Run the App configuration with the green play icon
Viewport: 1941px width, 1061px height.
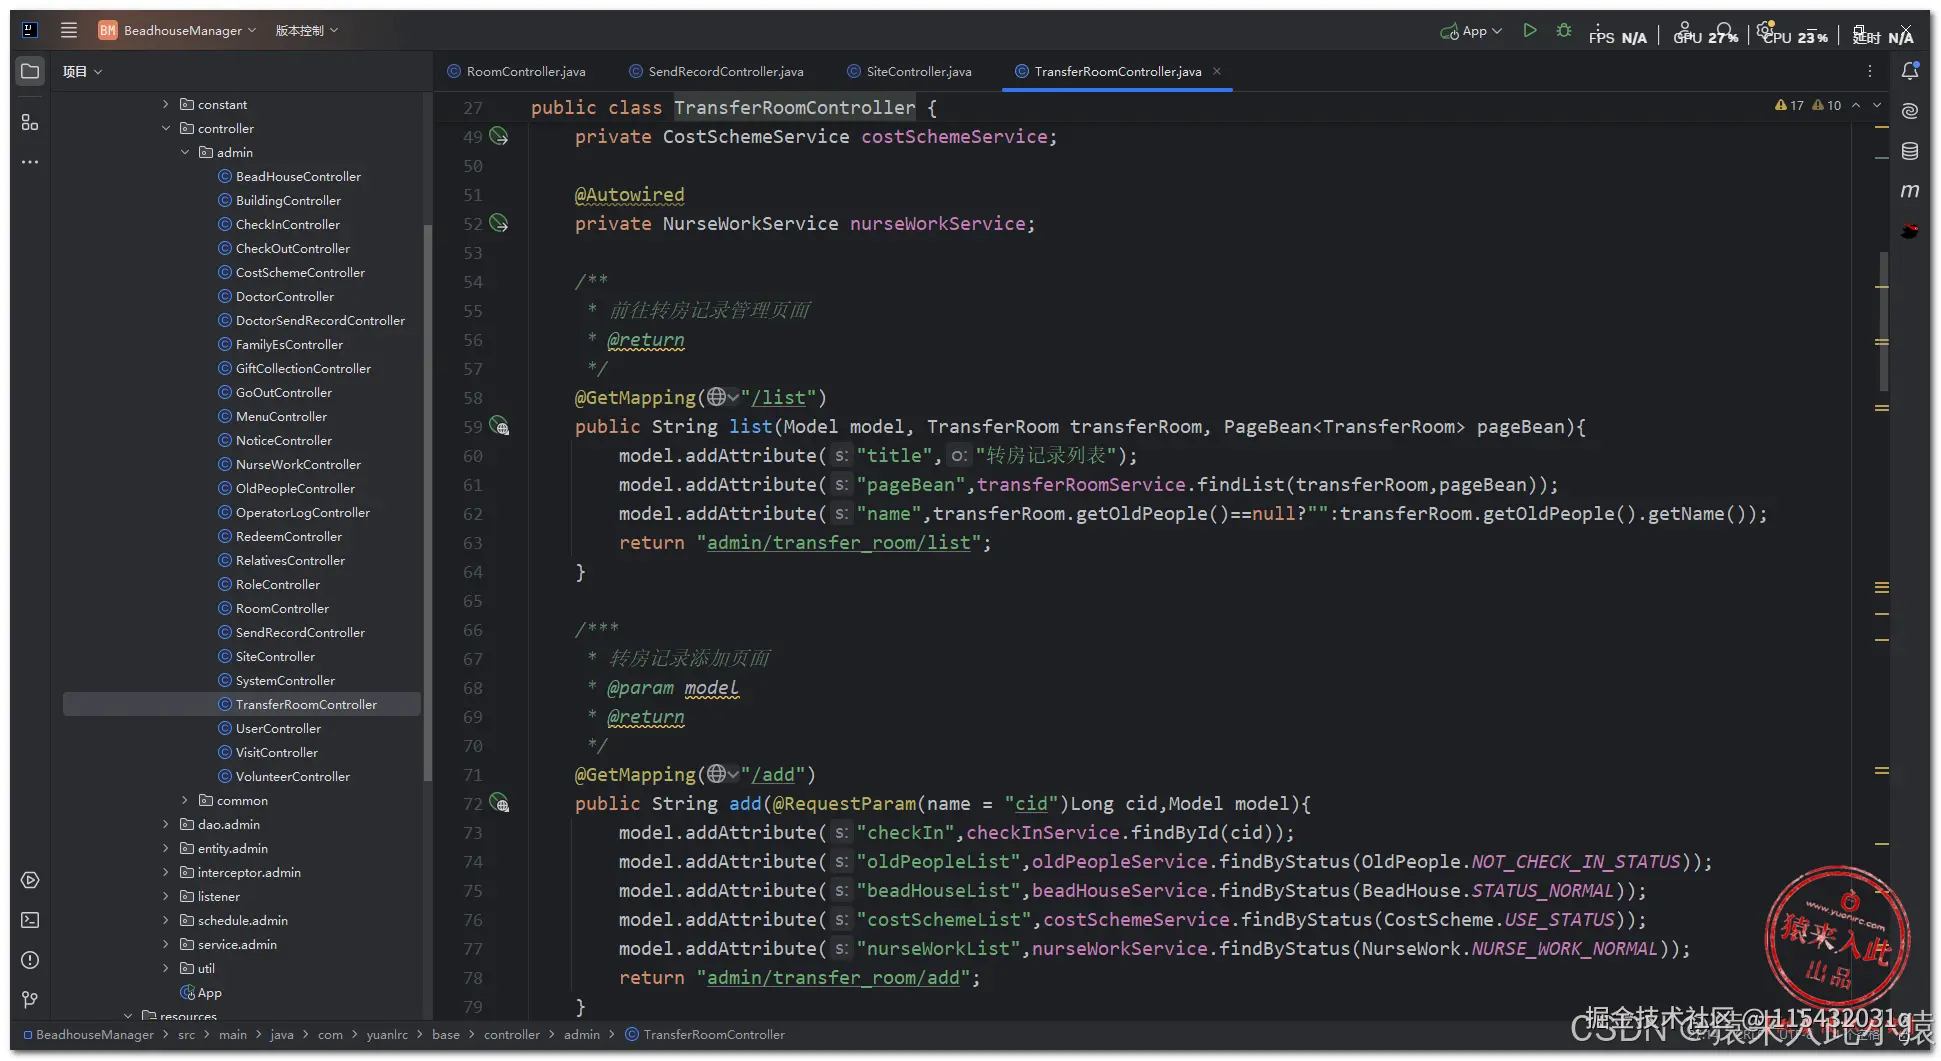pyautogui.click(x=1529, y=31)
